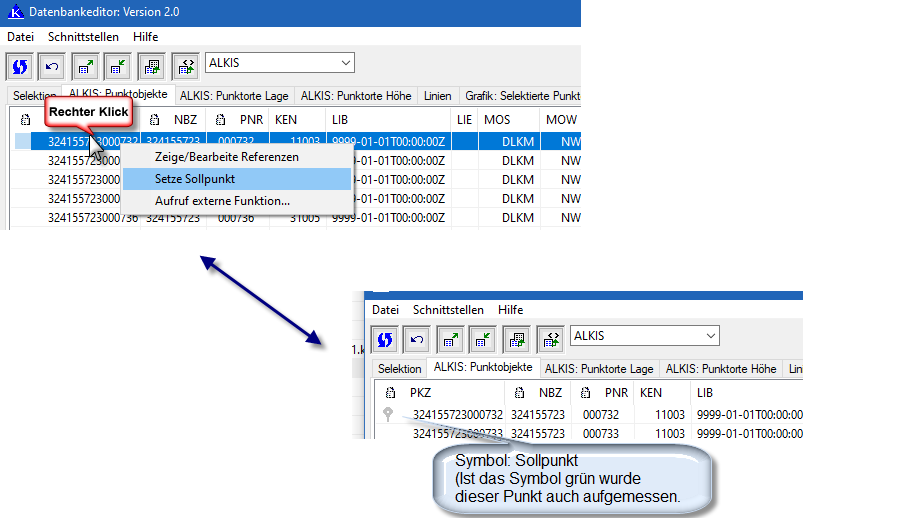Click the table export icon with outgoing arrow in upper toolbar
This screenshot has width=910, height=518.
click(x=86, y=66)
